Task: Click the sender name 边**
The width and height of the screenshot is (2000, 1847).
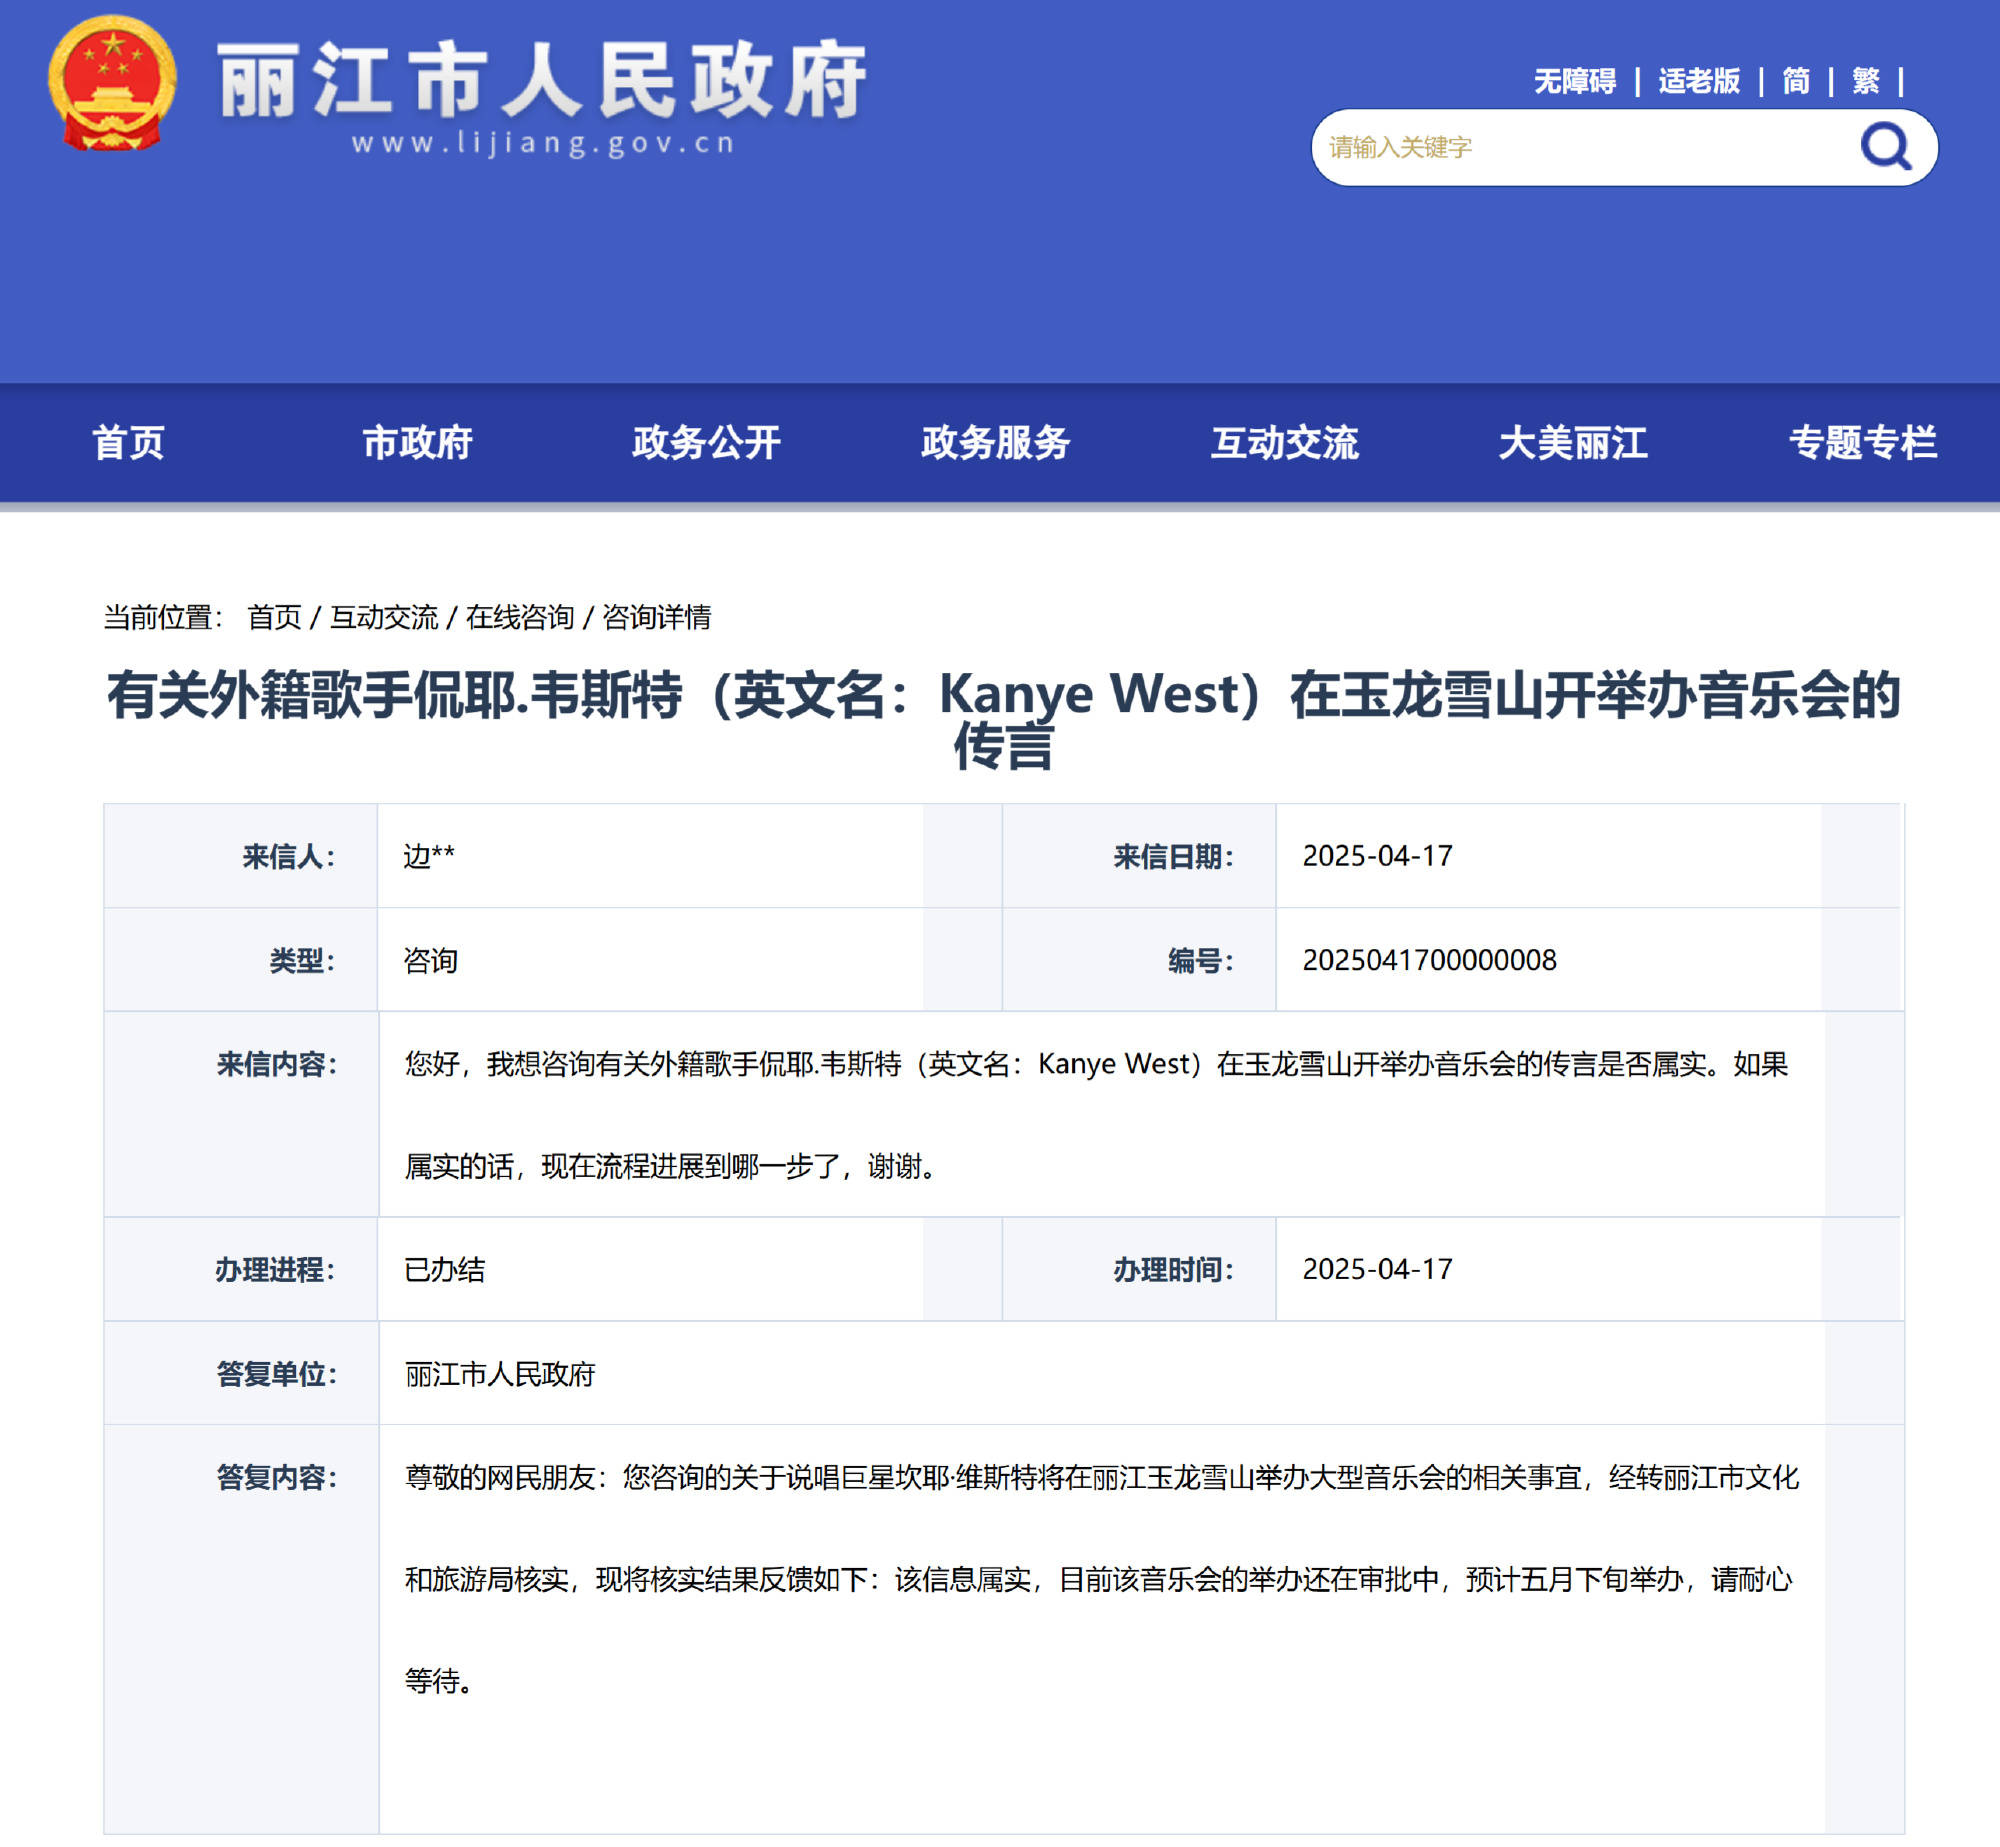Action: 429,856
